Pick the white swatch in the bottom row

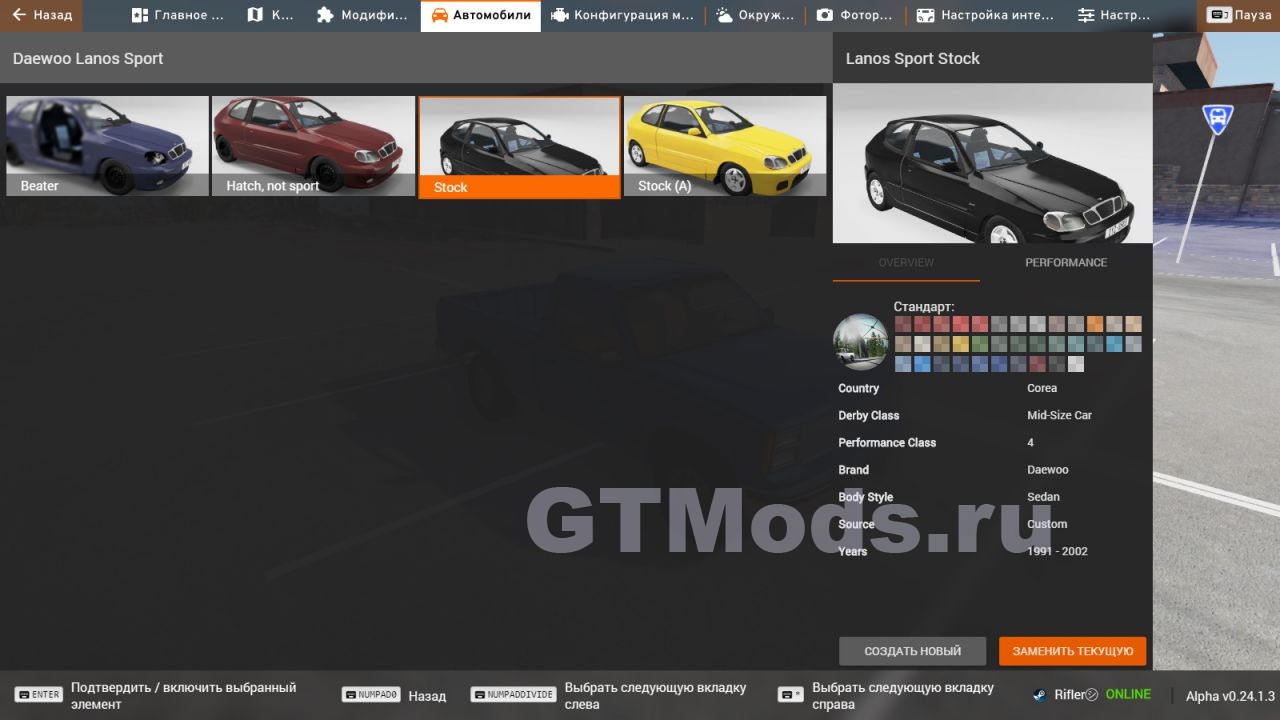pos(1076,364)
